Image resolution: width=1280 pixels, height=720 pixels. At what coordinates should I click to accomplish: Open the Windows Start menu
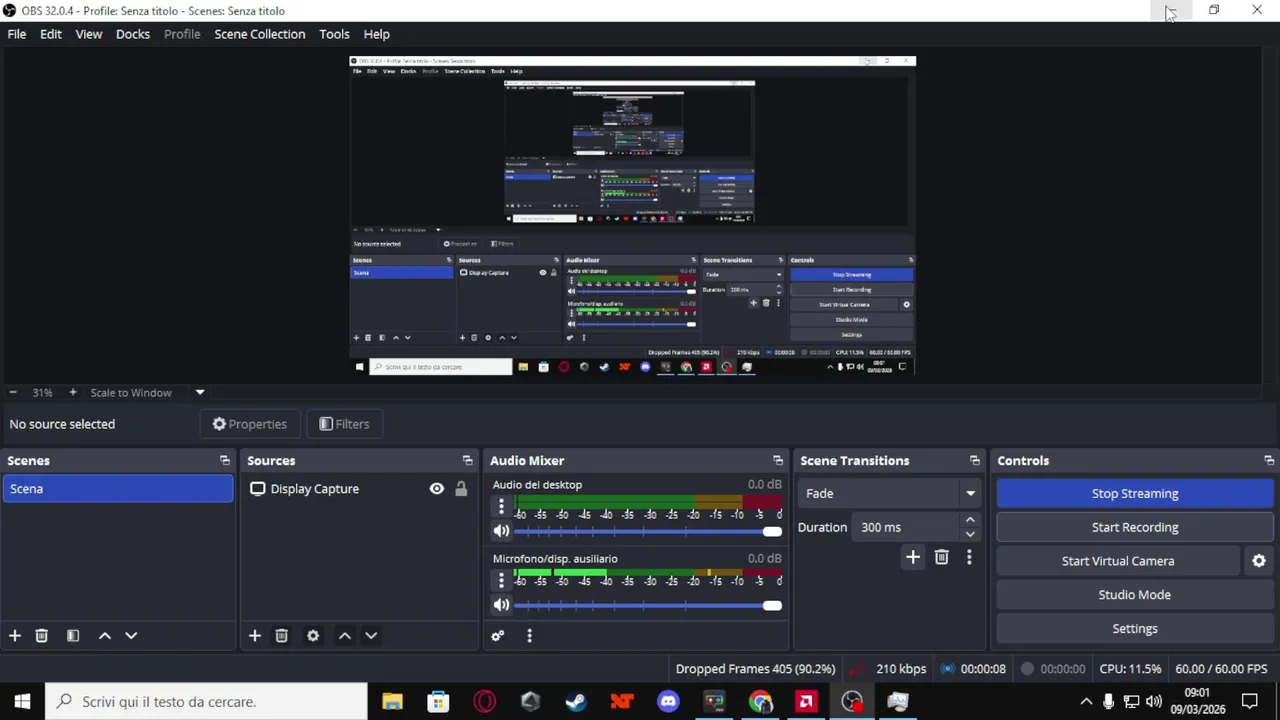(x=22, y=702)
